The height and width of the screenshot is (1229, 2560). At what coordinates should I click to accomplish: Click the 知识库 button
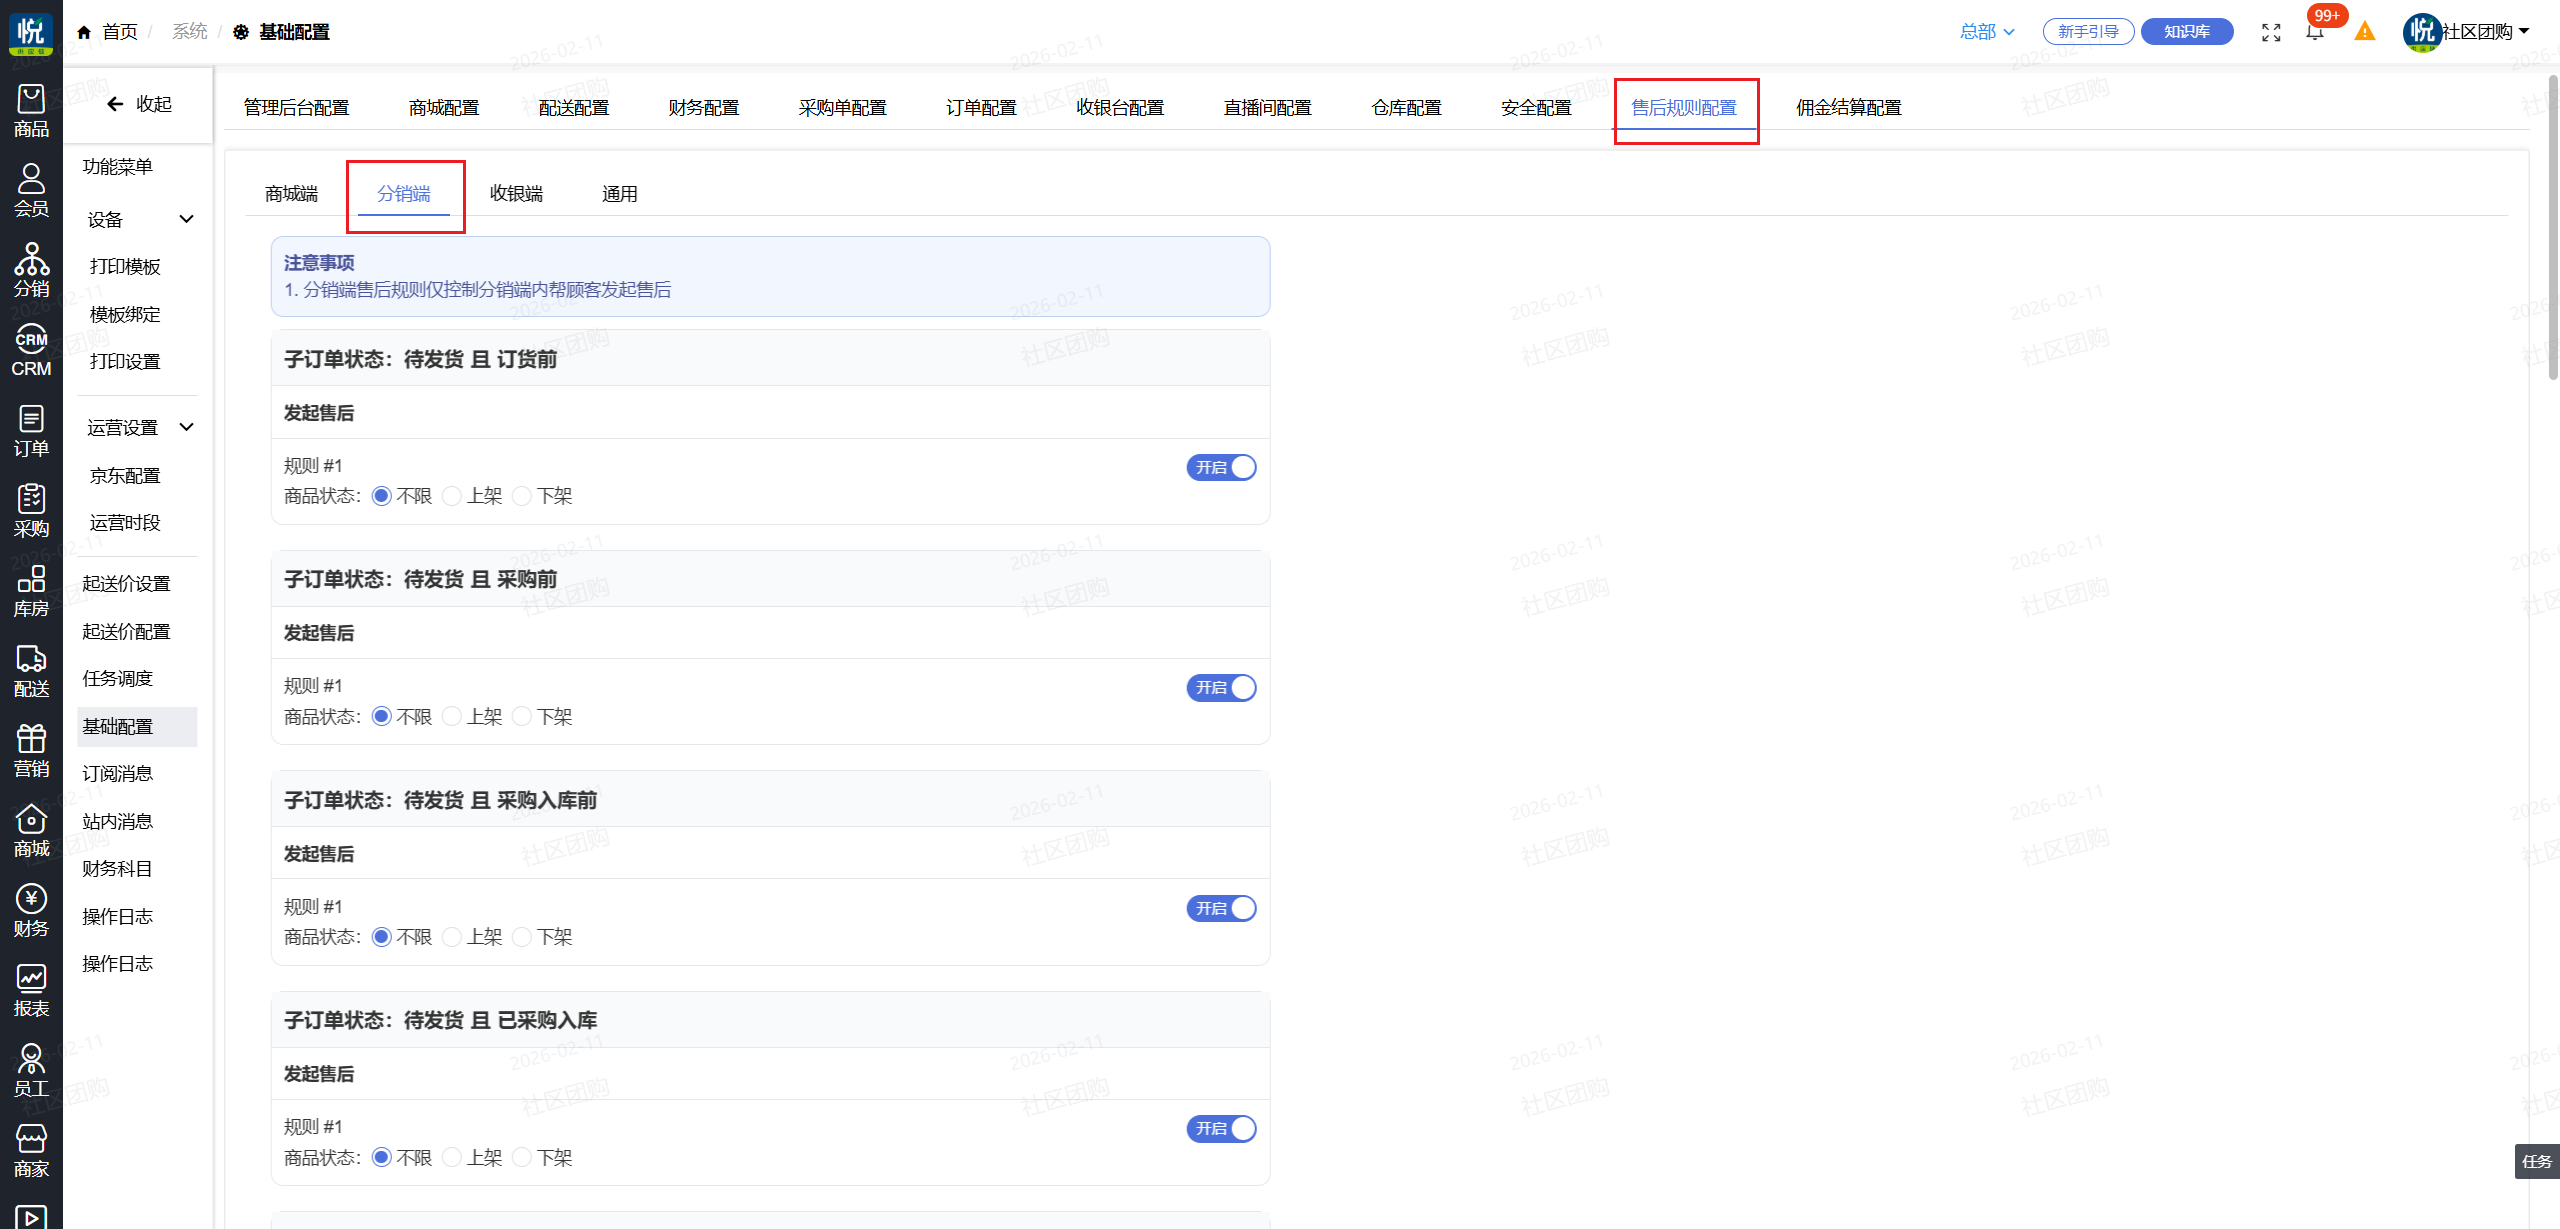click(2187, 32)
